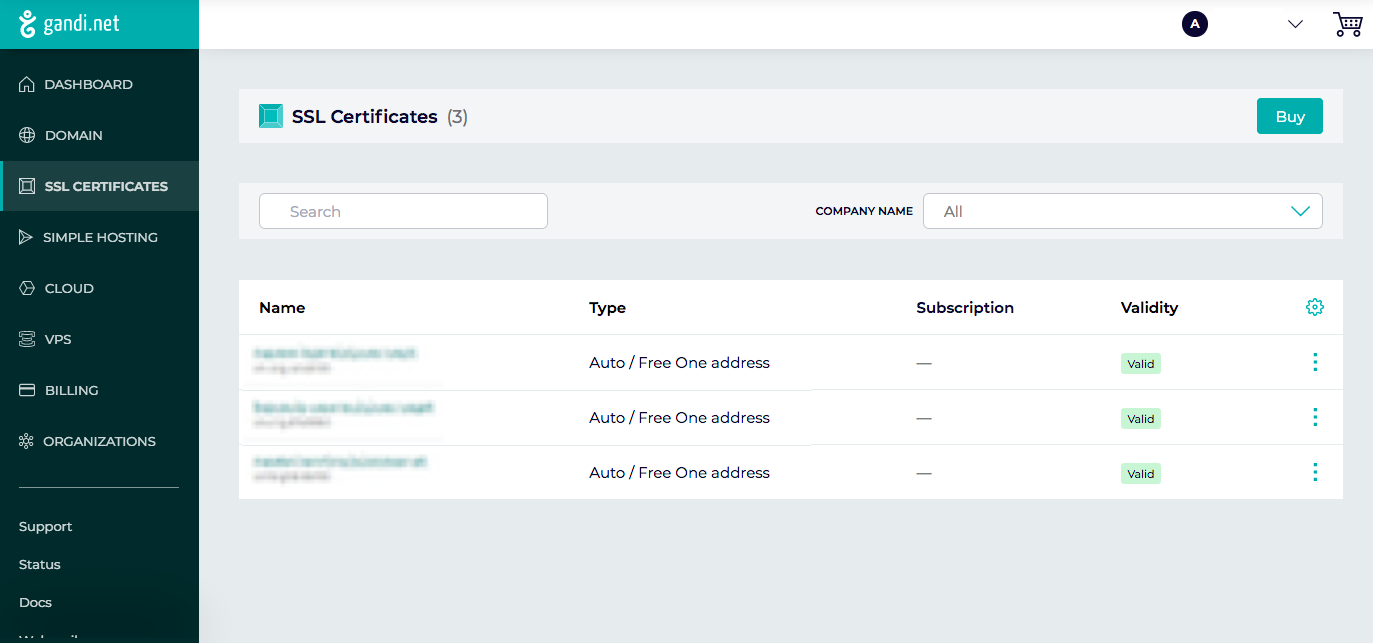1373x643 pixels.
Task: Click the user avatar circle labeled A
Action: [x=1194, y=24]
